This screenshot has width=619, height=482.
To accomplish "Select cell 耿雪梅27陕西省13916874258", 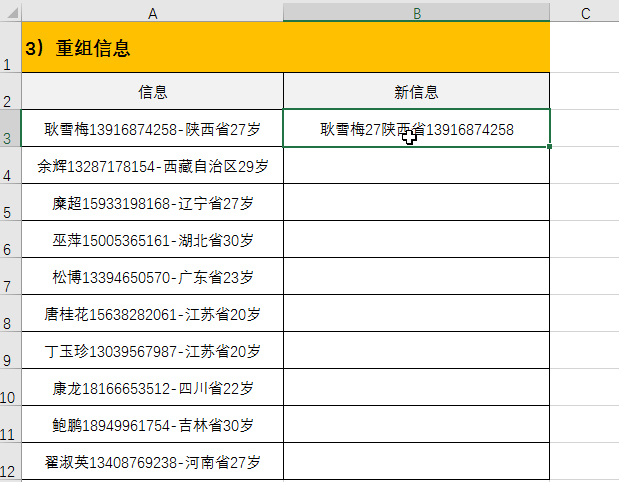I will click(x=416, y=128).
